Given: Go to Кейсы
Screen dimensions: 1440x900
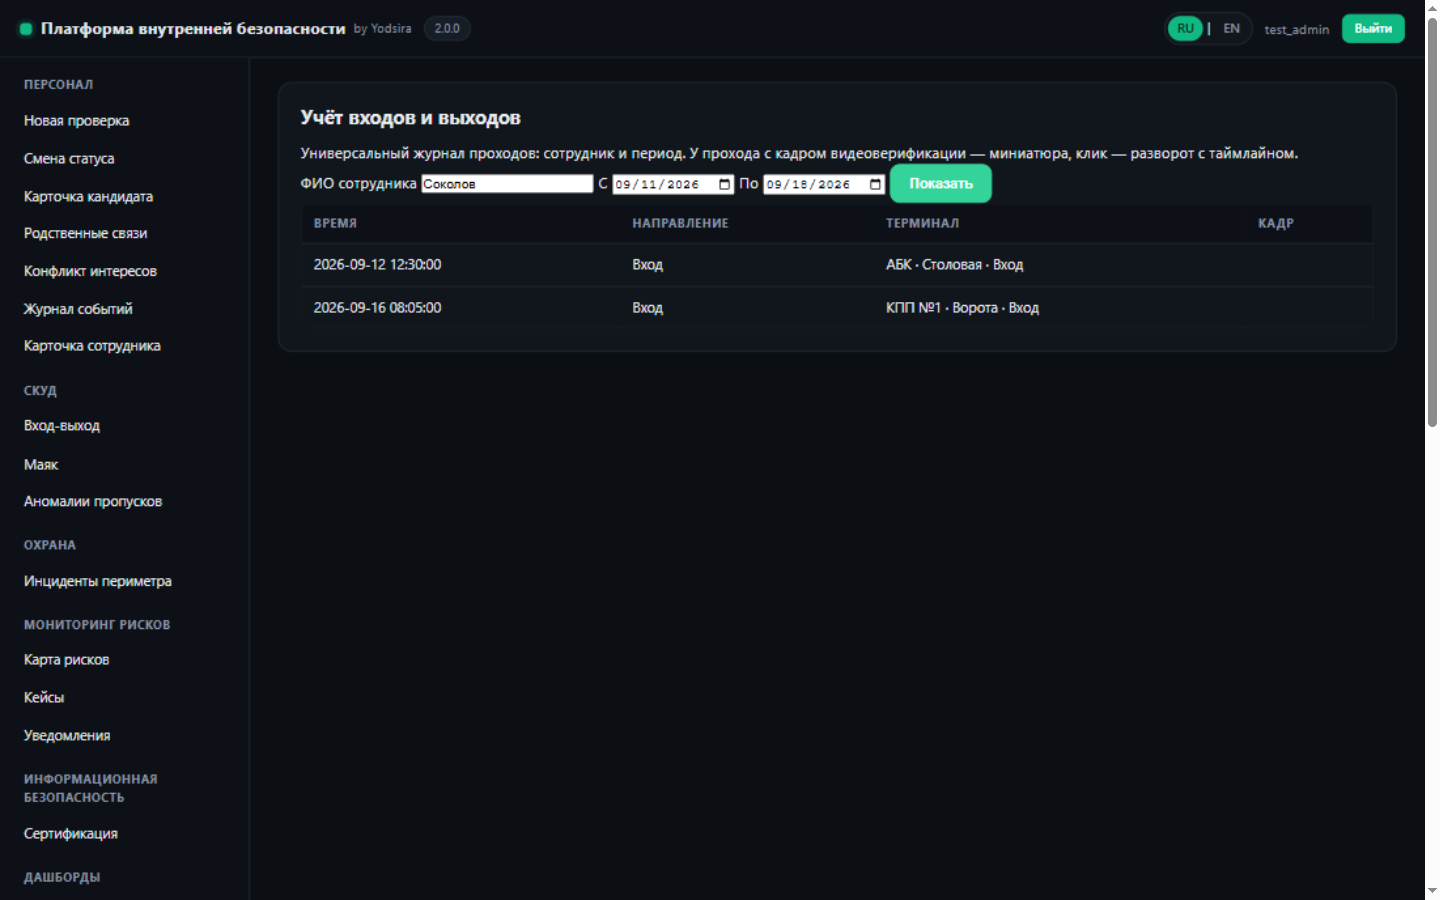Looking at the screenshot, I should (44, 698).
